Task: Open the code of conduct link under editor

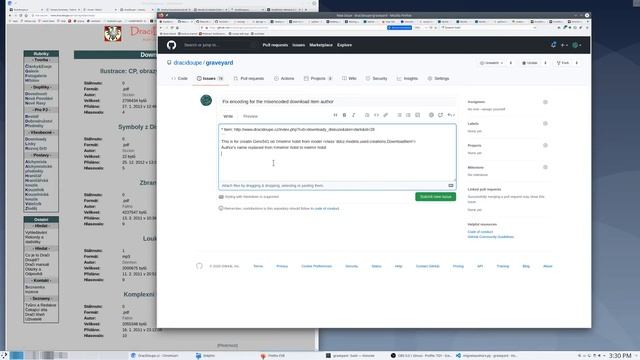Action: (327, 209)
